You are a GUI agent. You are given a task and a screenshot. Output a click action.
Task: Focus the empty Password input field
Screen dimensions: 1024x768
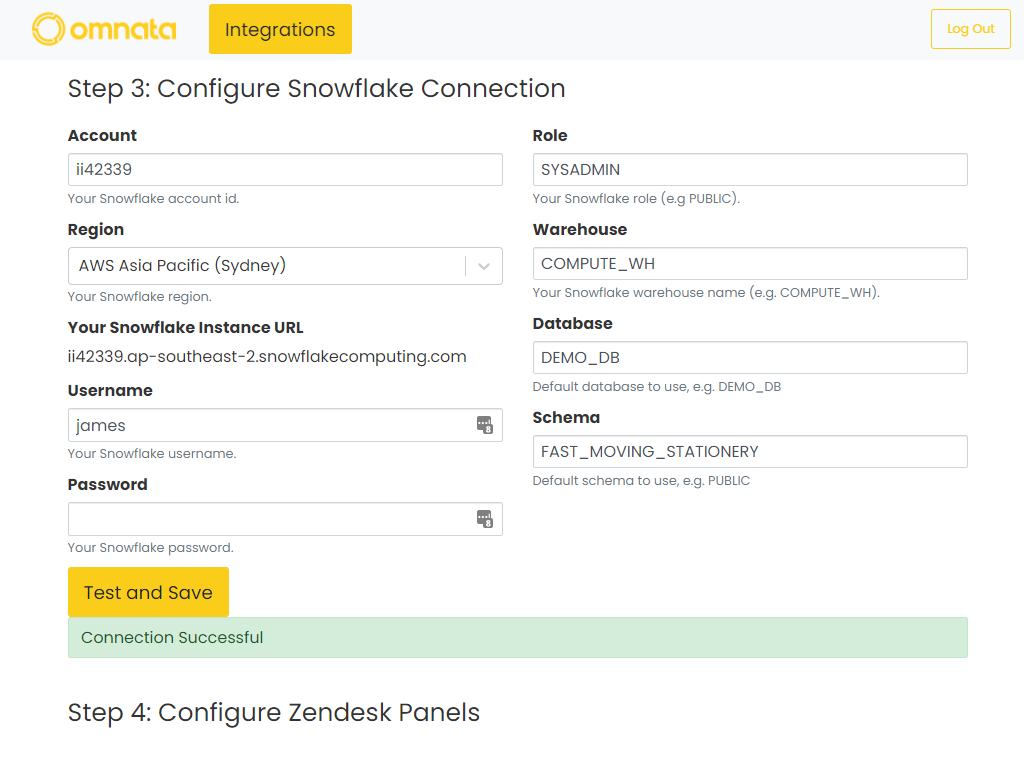click(x=270, y=519)
